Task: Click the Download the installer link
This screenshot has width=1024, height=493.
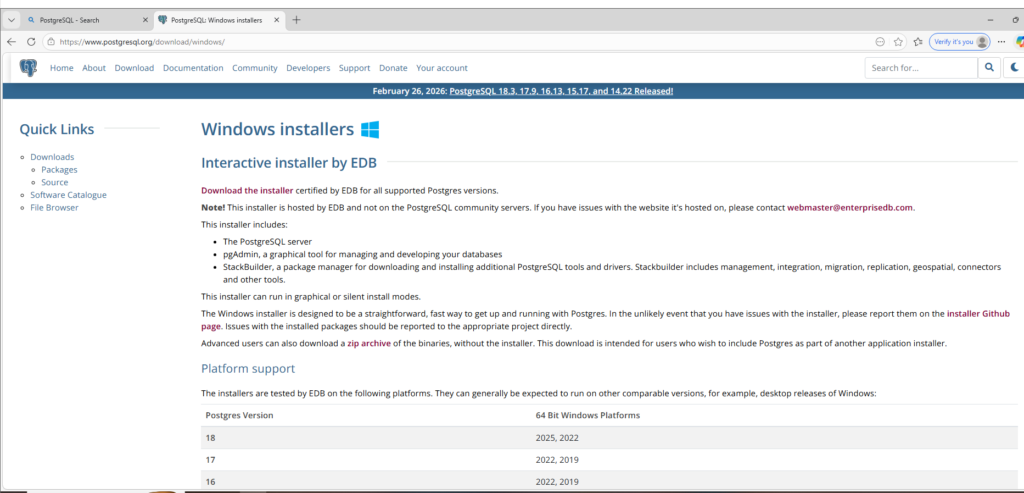Action: click(247, 190)
